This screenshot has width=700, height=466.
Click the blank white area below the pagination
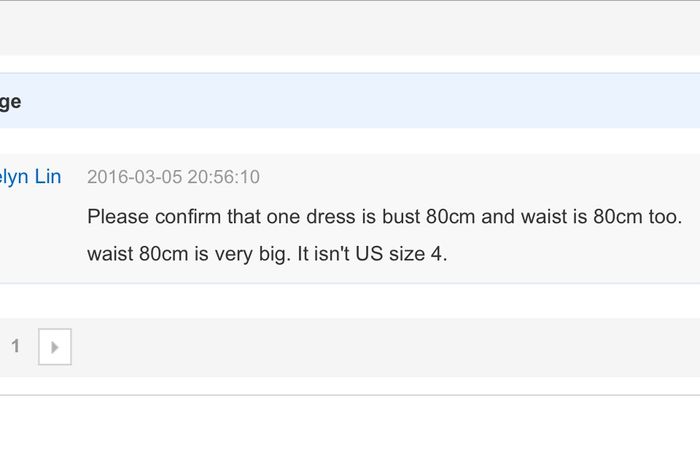[x=350, y=430]
